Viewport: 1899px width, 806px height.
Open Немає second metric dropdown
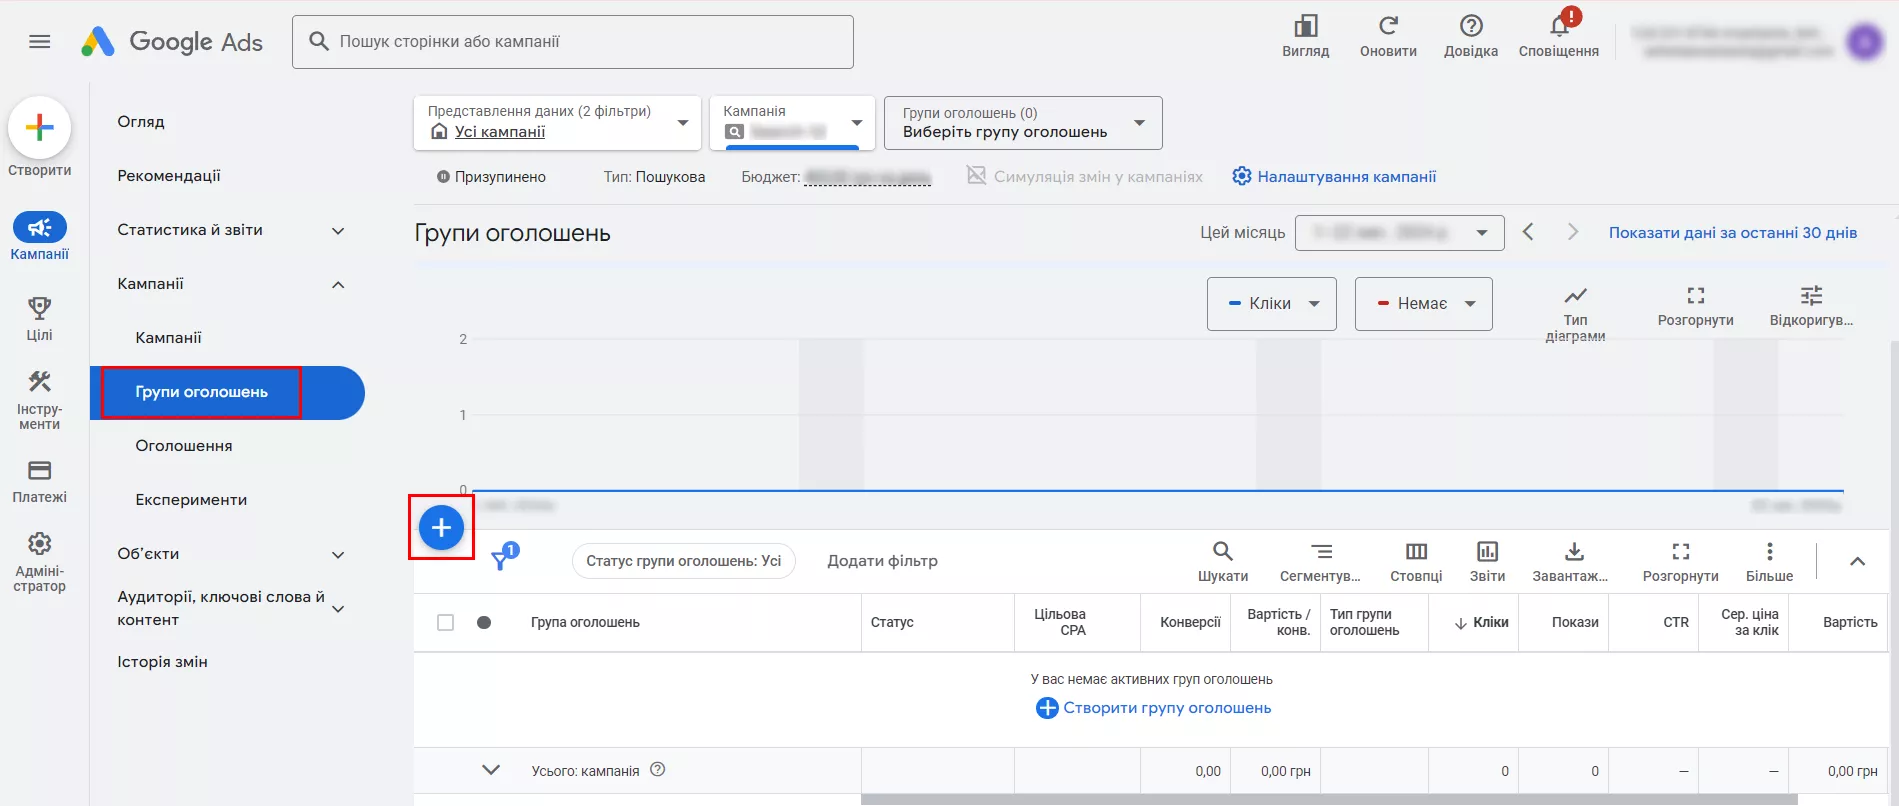[x=1423, y=304]
